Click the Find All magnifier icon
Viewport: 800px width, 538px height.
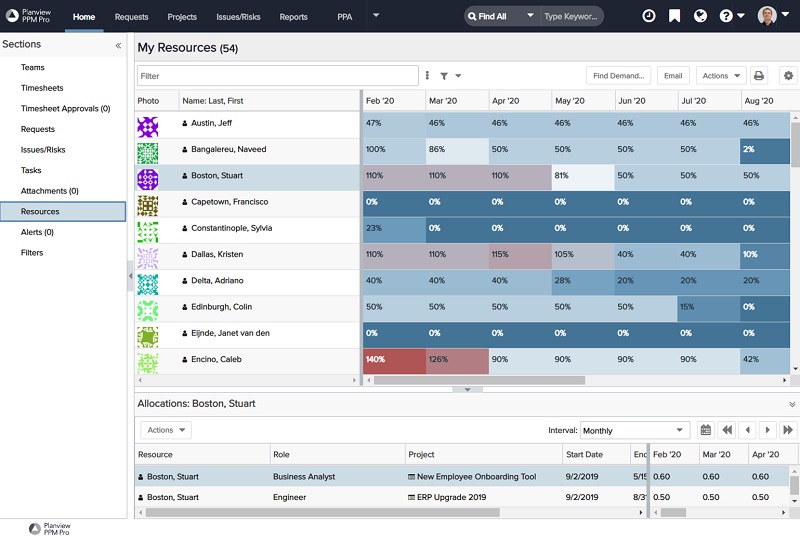coord(472,16)
